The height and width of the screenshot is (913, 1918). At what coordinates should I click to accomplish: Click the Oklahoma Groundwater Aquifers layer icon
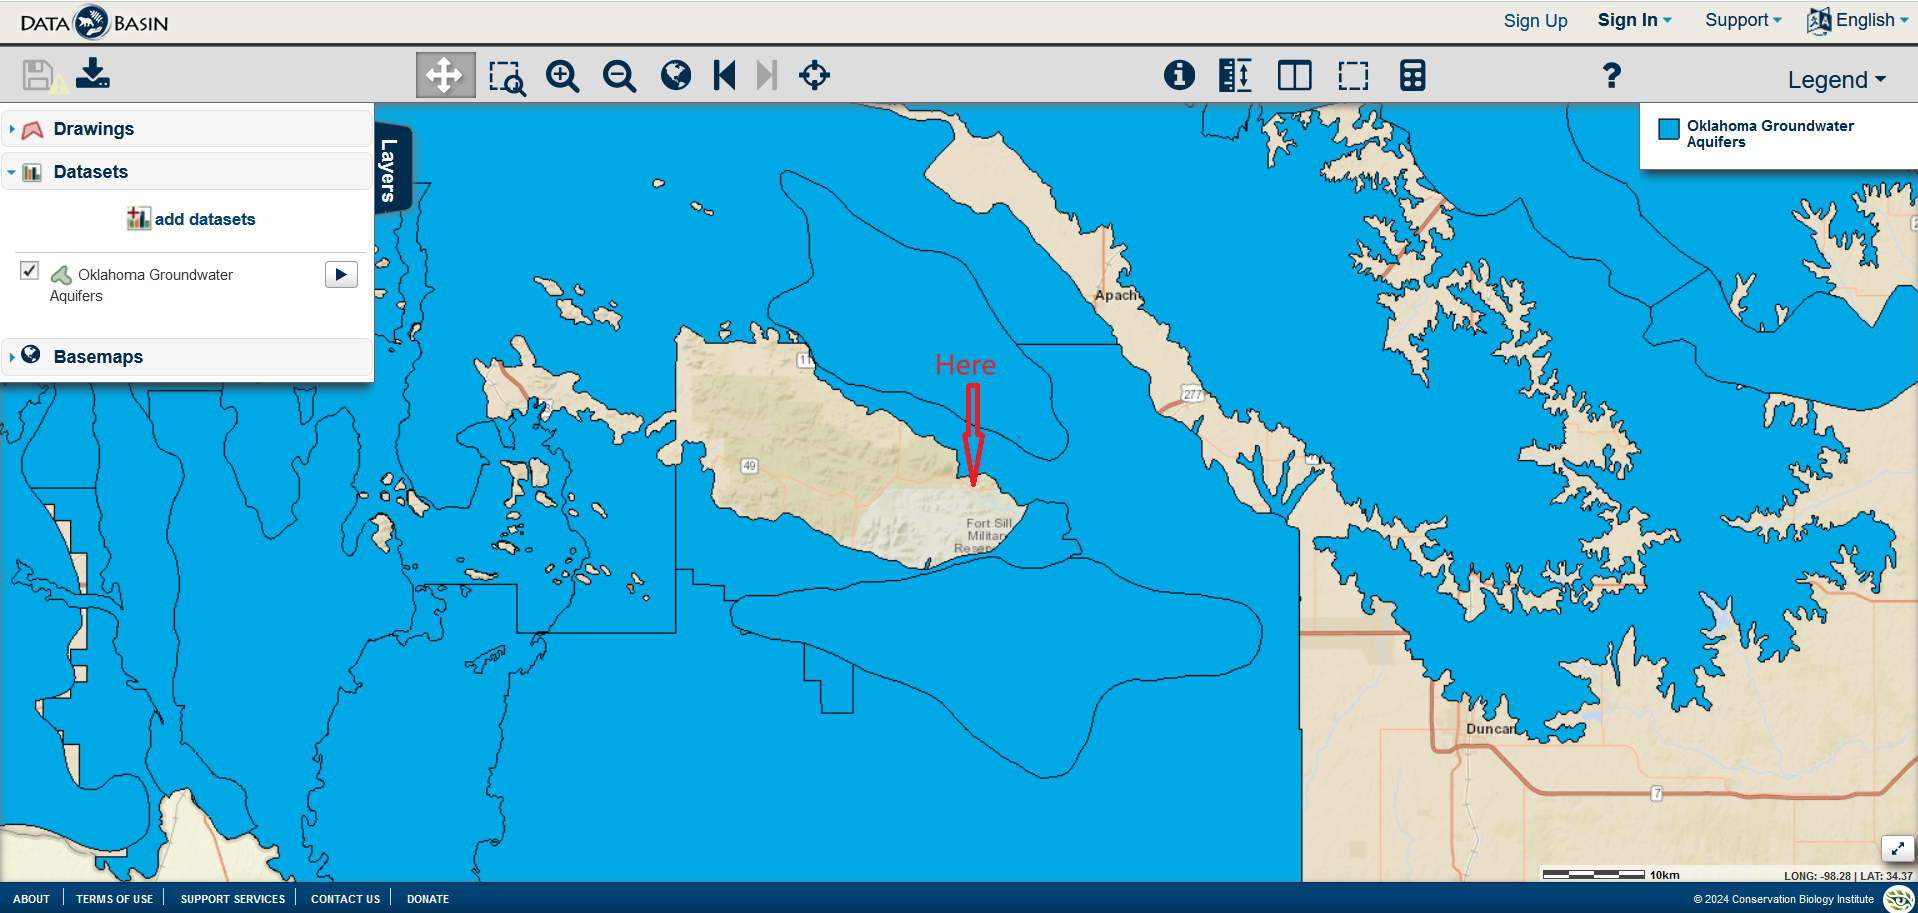[61, 275]
